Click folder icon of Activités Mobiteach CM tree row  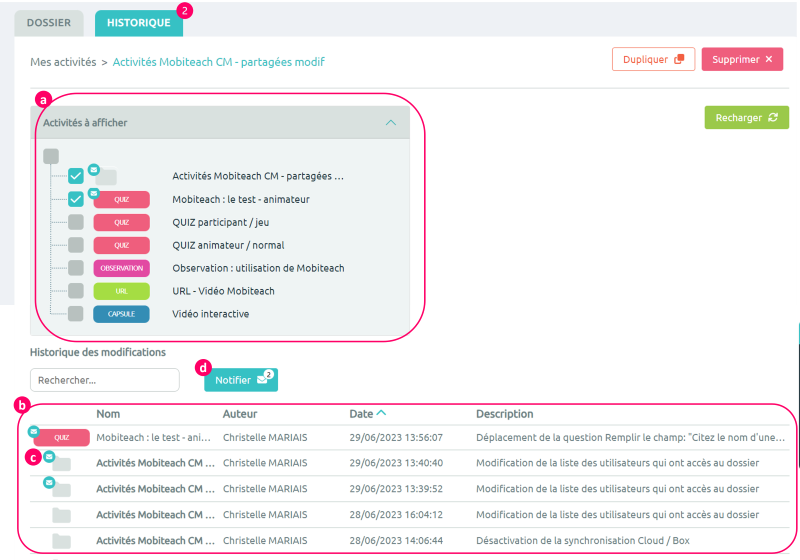(106, 177)
